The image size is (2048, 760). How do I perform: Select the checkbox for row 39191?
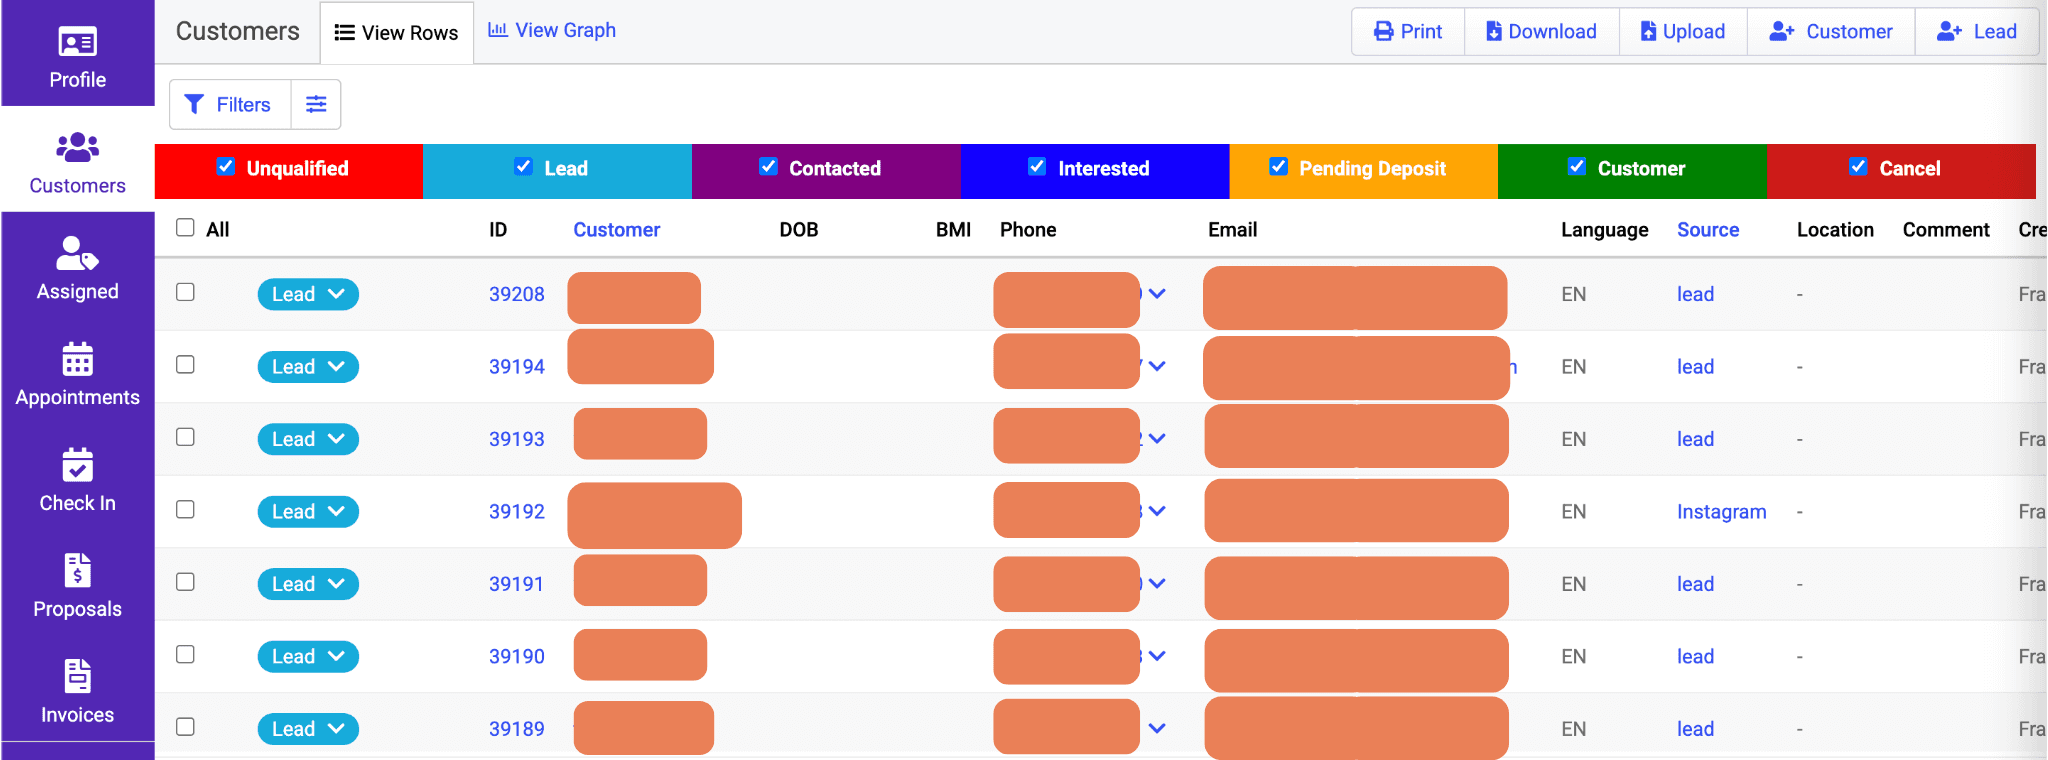(185, 582)
